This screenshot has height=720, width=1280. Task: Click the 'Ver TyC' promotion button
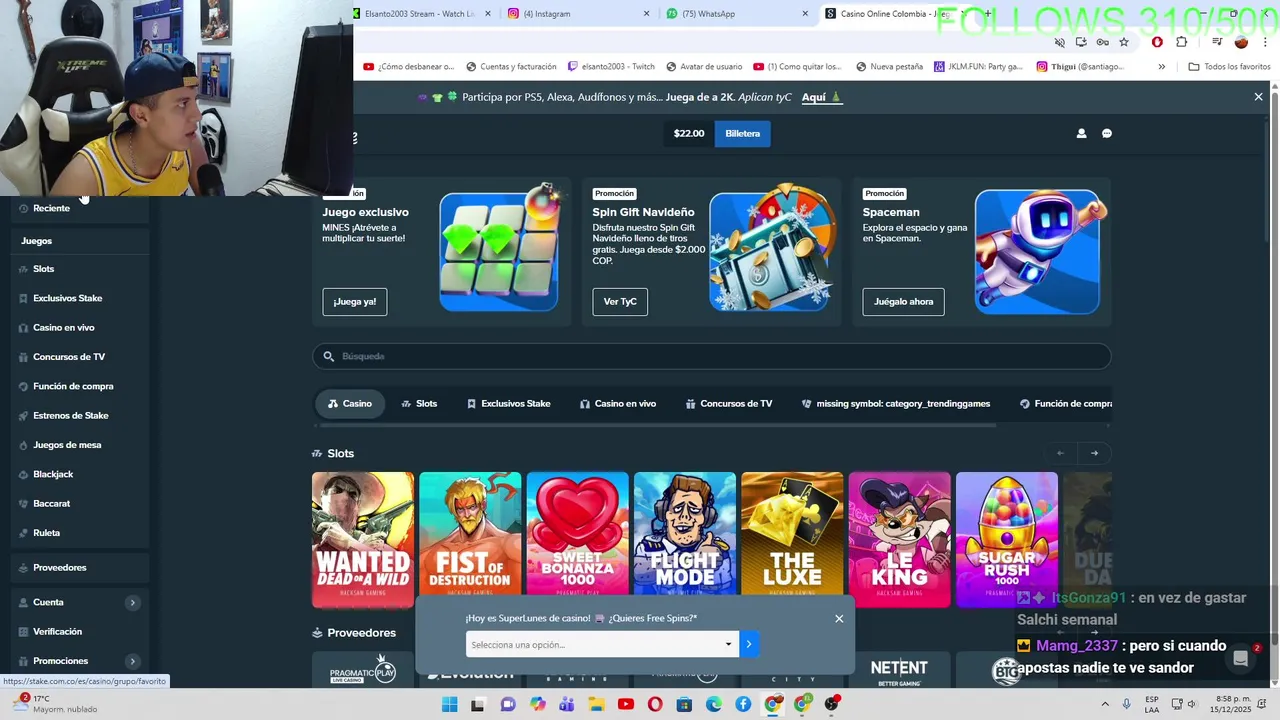click(620, 302)
